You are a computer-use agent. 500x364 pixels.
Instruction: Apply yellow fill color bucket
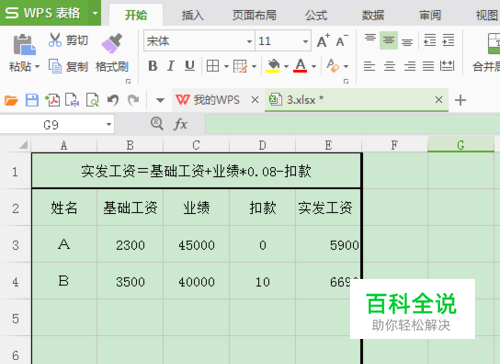(273, 66)
